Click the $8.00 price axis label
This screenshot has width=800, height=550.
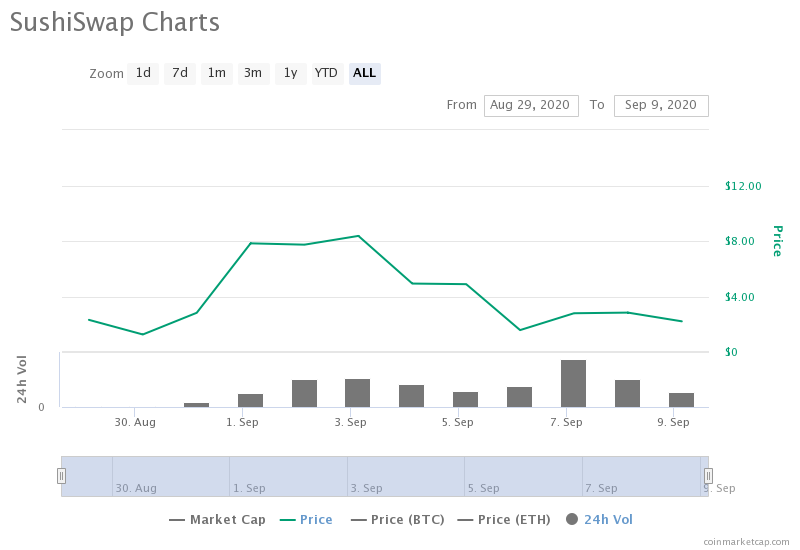coord(739,241)
